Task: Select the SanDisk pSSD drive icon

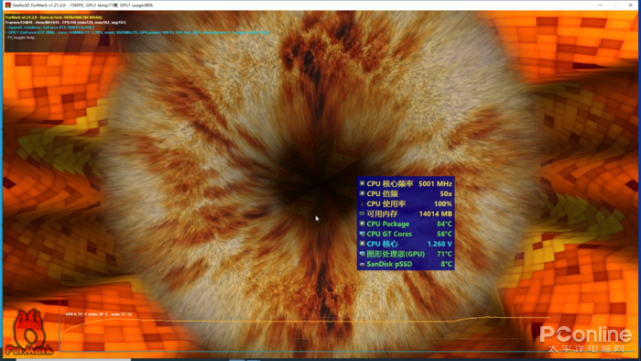Action: pos(362,264)
